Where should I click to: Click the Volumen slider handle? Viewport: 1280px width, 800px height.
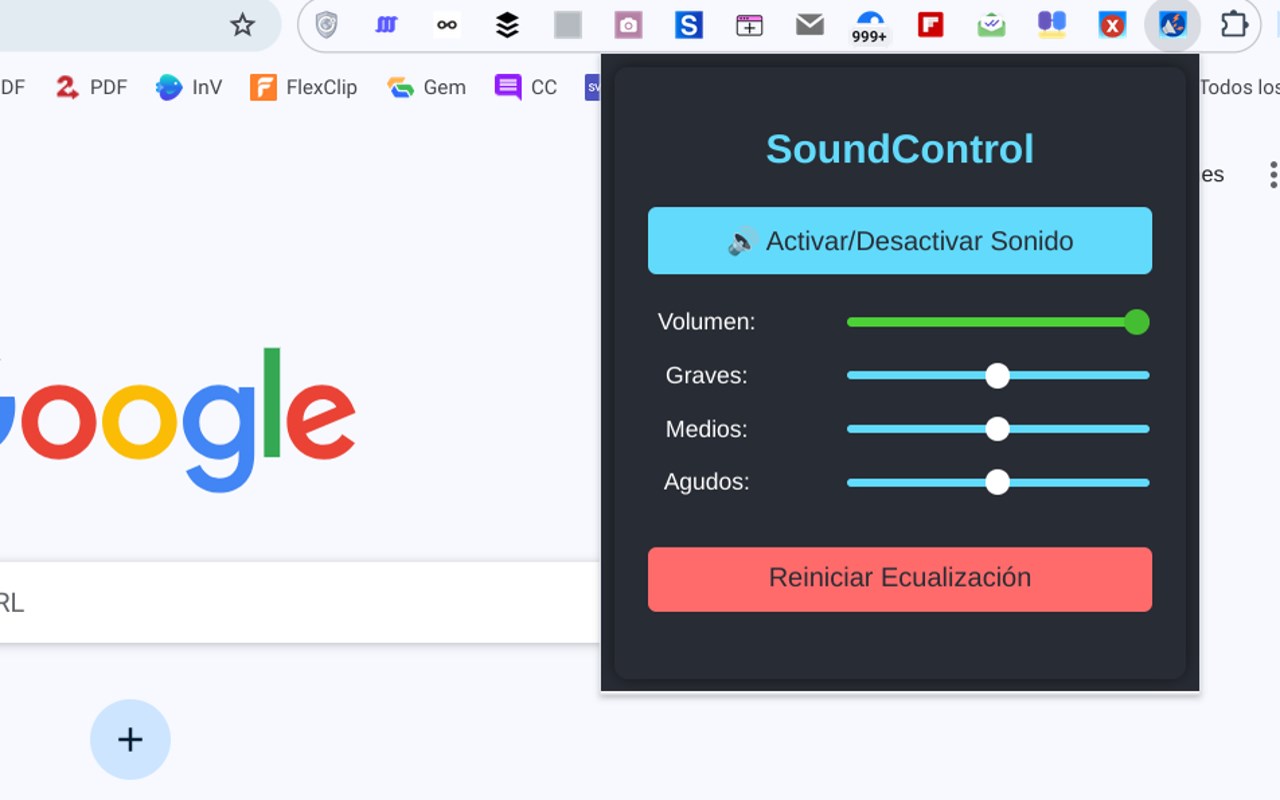coord(1136,322)
